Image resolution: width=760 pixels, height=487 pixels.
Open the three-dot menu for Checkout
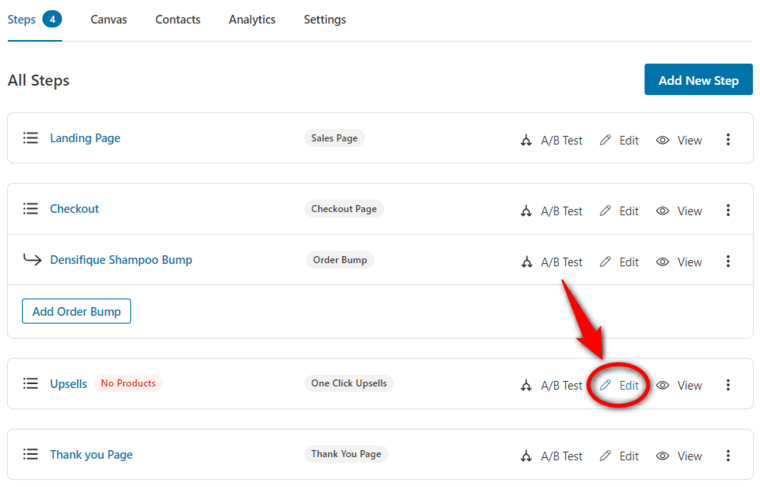728,210
